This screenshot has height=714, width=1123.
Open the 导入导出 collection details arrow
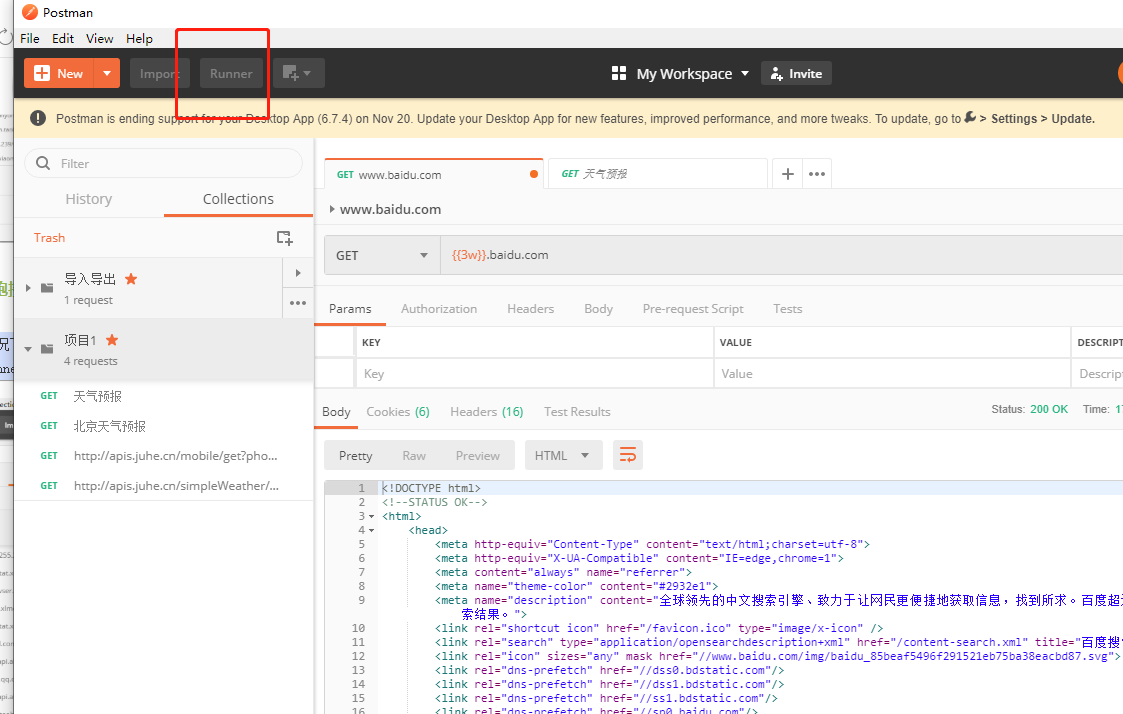298,273
